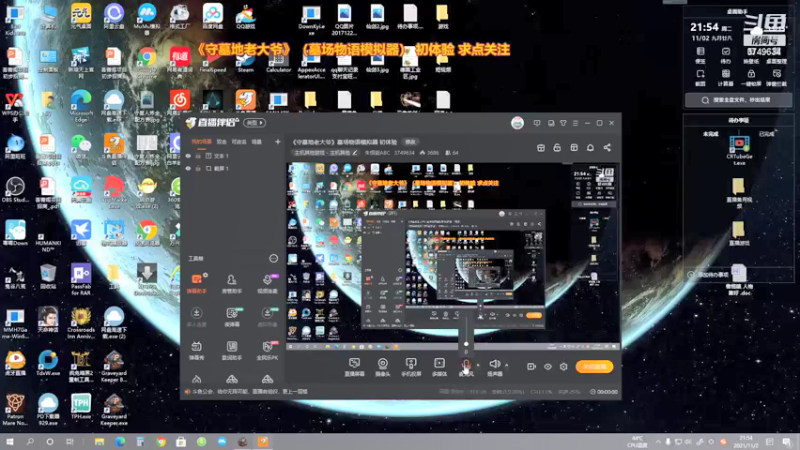This screenshot has width=800, height=450.
Task: Hide the 截屏 1 source
Action: click(188, 168)
